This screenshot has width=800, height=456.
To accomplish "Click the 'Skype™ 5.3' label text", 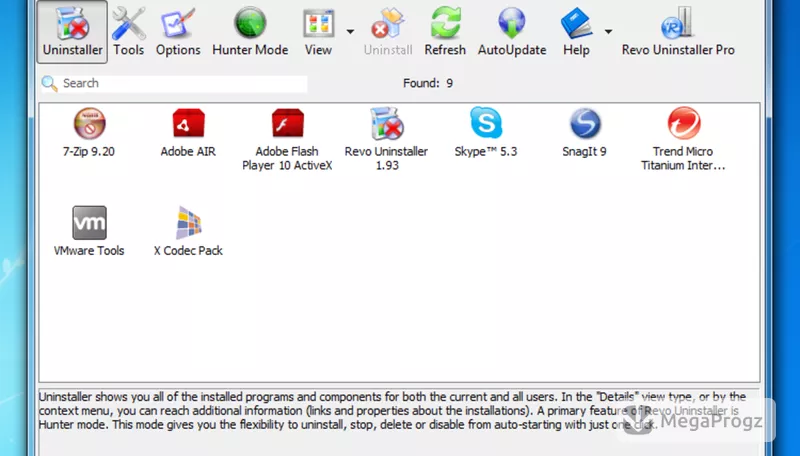I will click(486, 151).
